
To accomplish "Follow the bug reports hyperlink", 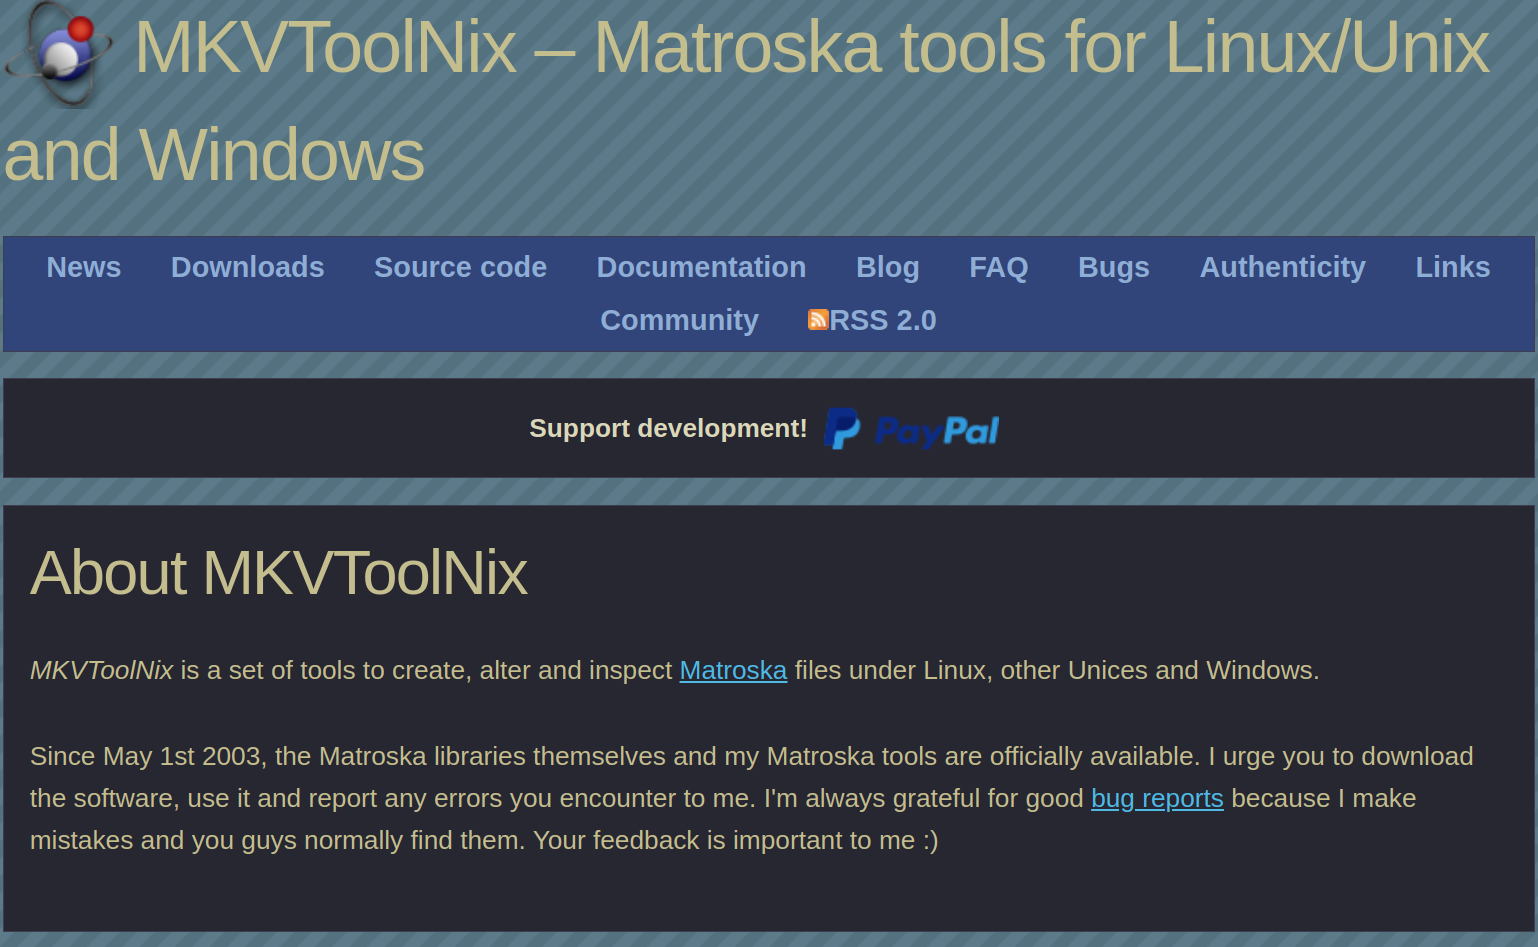I will point(1157,798).
